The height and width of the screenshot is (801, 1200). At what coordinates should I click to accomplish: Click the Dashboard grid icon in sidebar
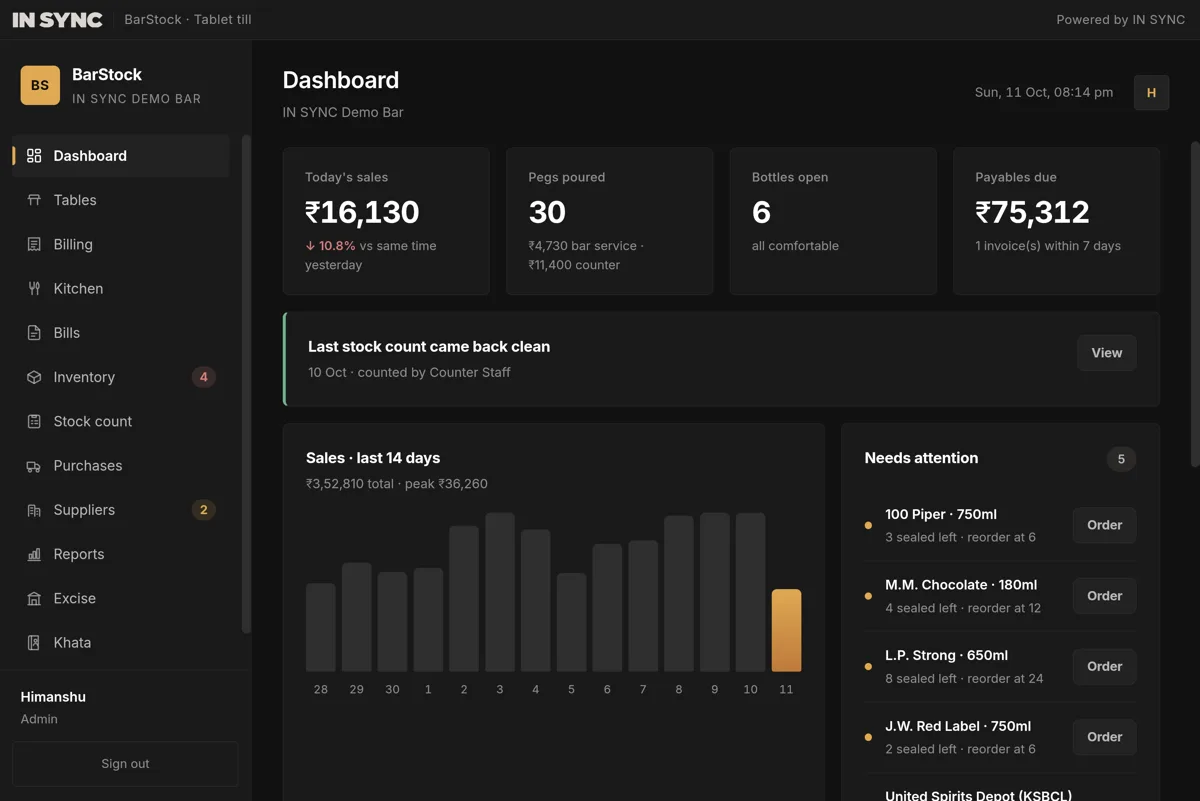click(34, 156)
